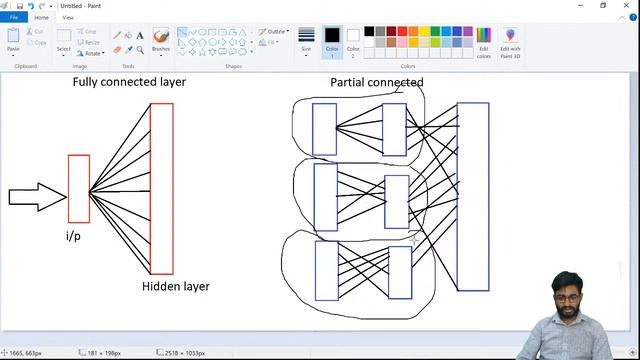Choose the Oval shape
The image size is (640, 360).
point(202,32)
